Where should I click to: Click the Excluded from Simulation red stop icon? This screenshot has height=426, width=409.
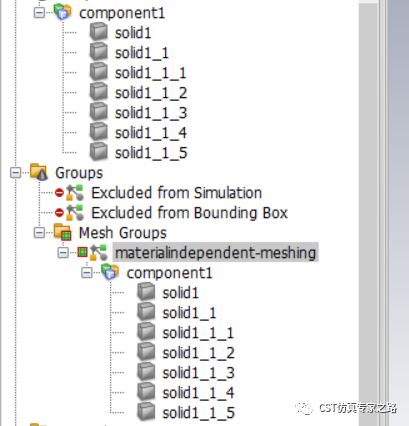tap(59, 192)
